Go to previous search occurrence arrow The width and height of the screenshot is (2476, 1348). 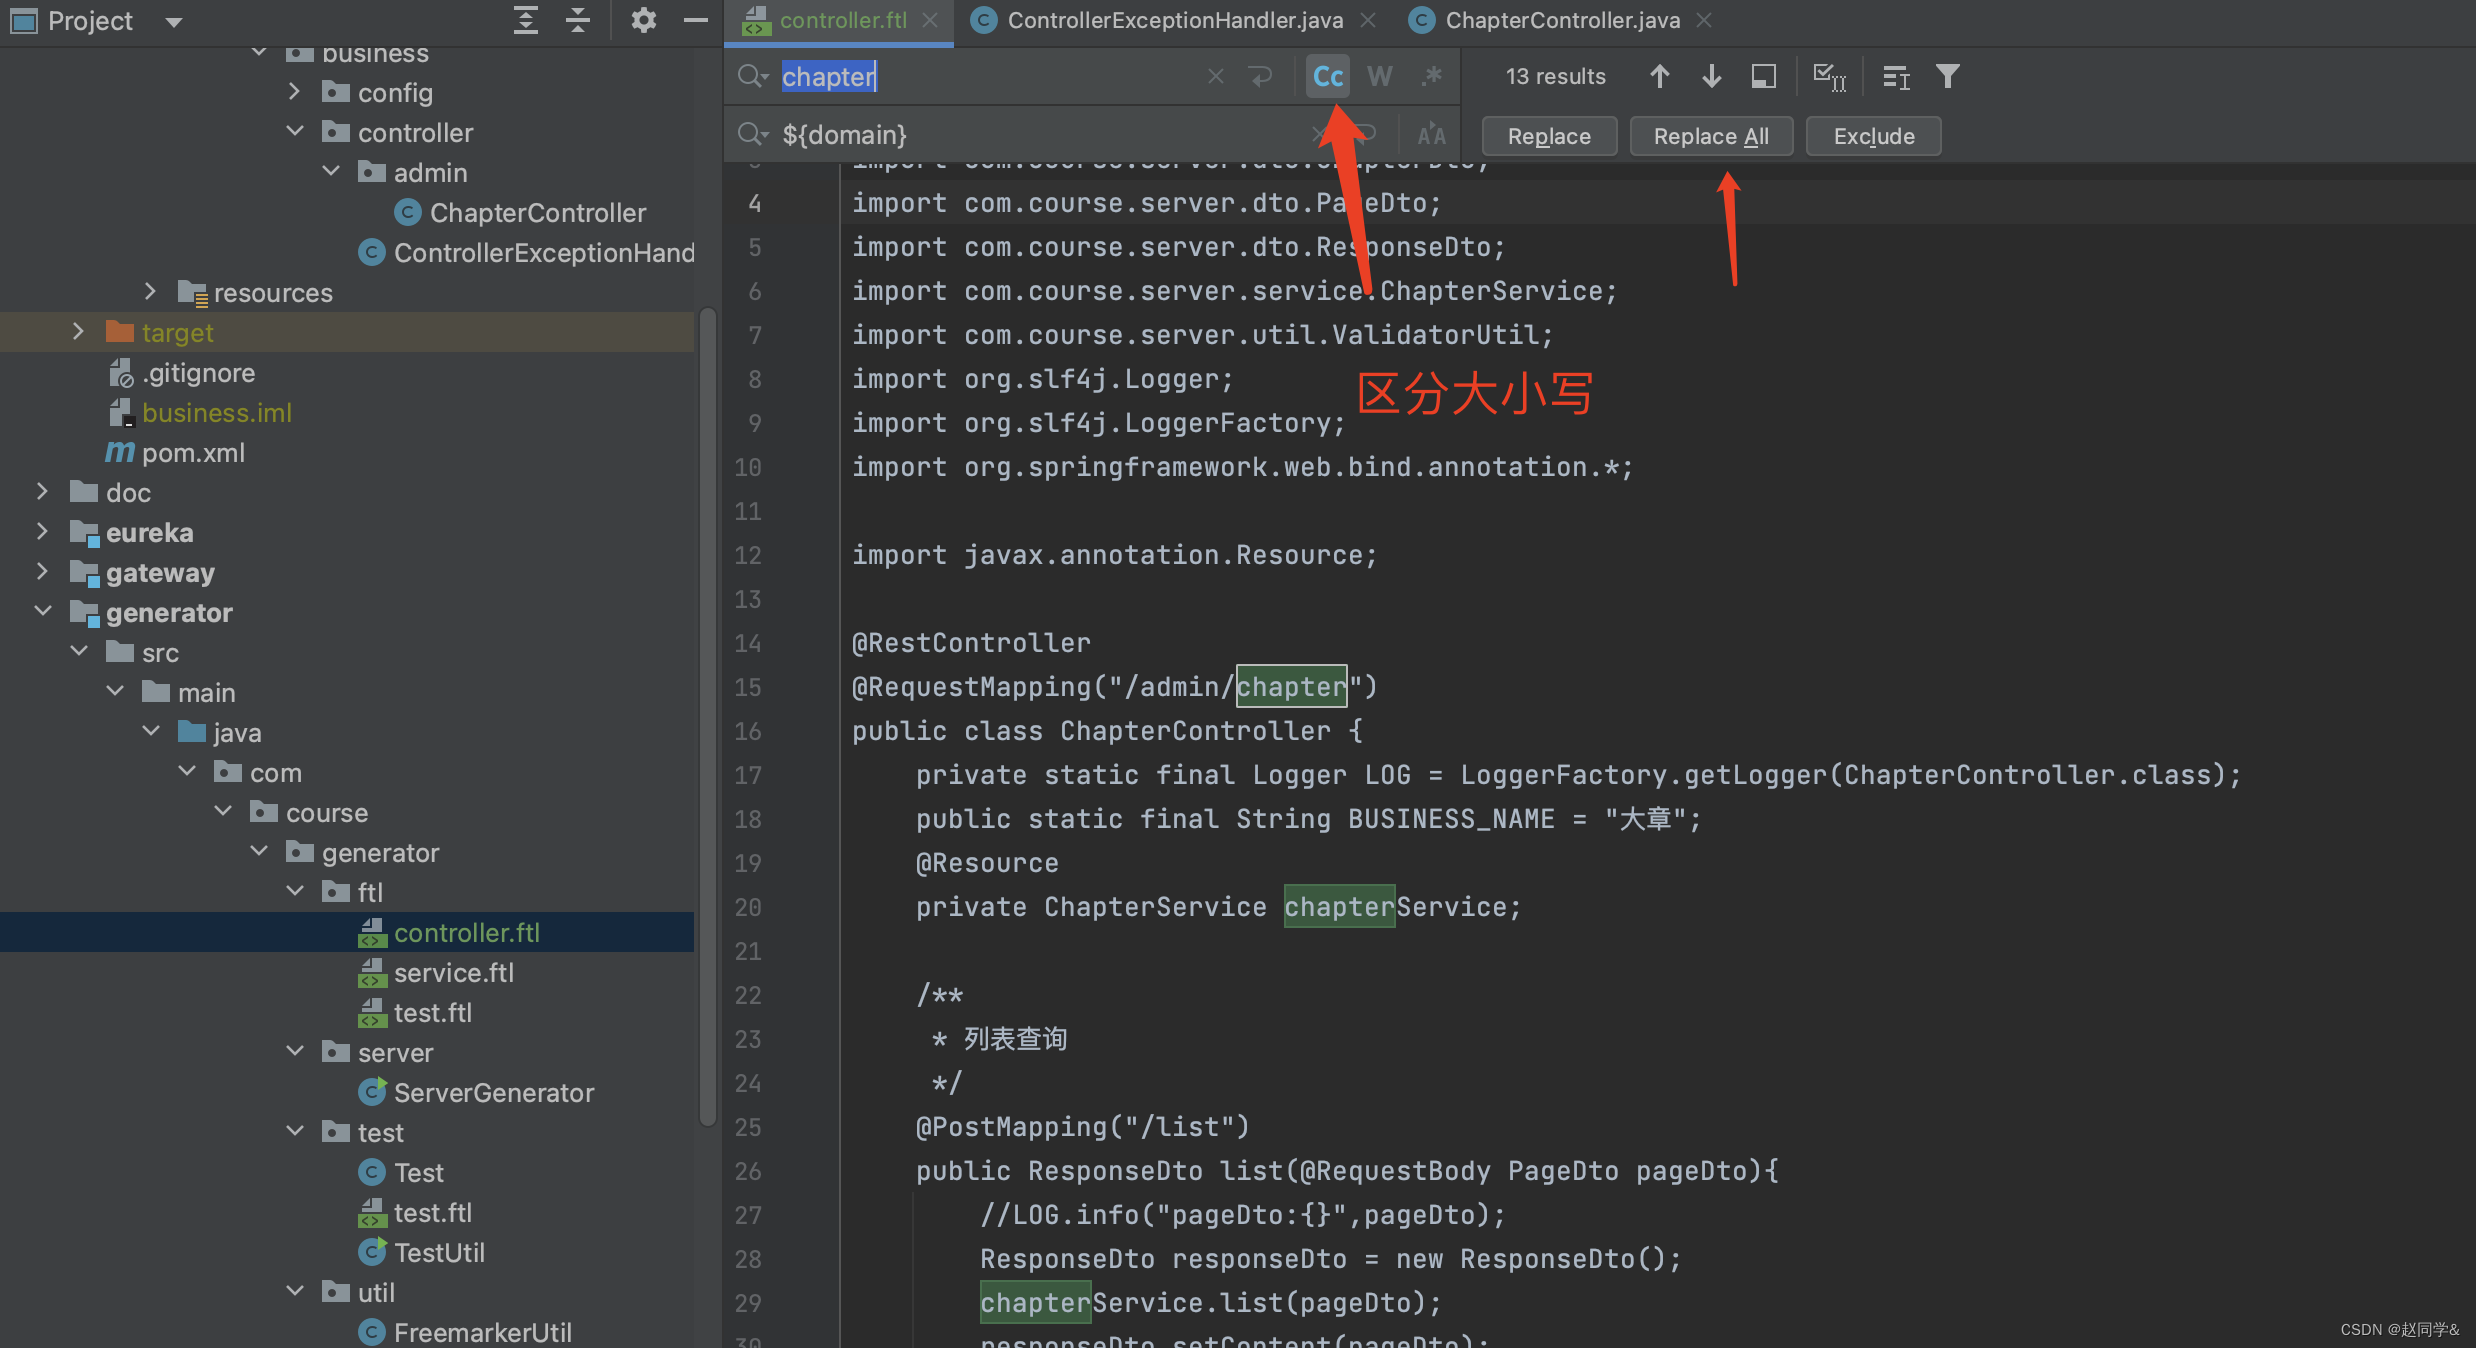point(1659,76)
